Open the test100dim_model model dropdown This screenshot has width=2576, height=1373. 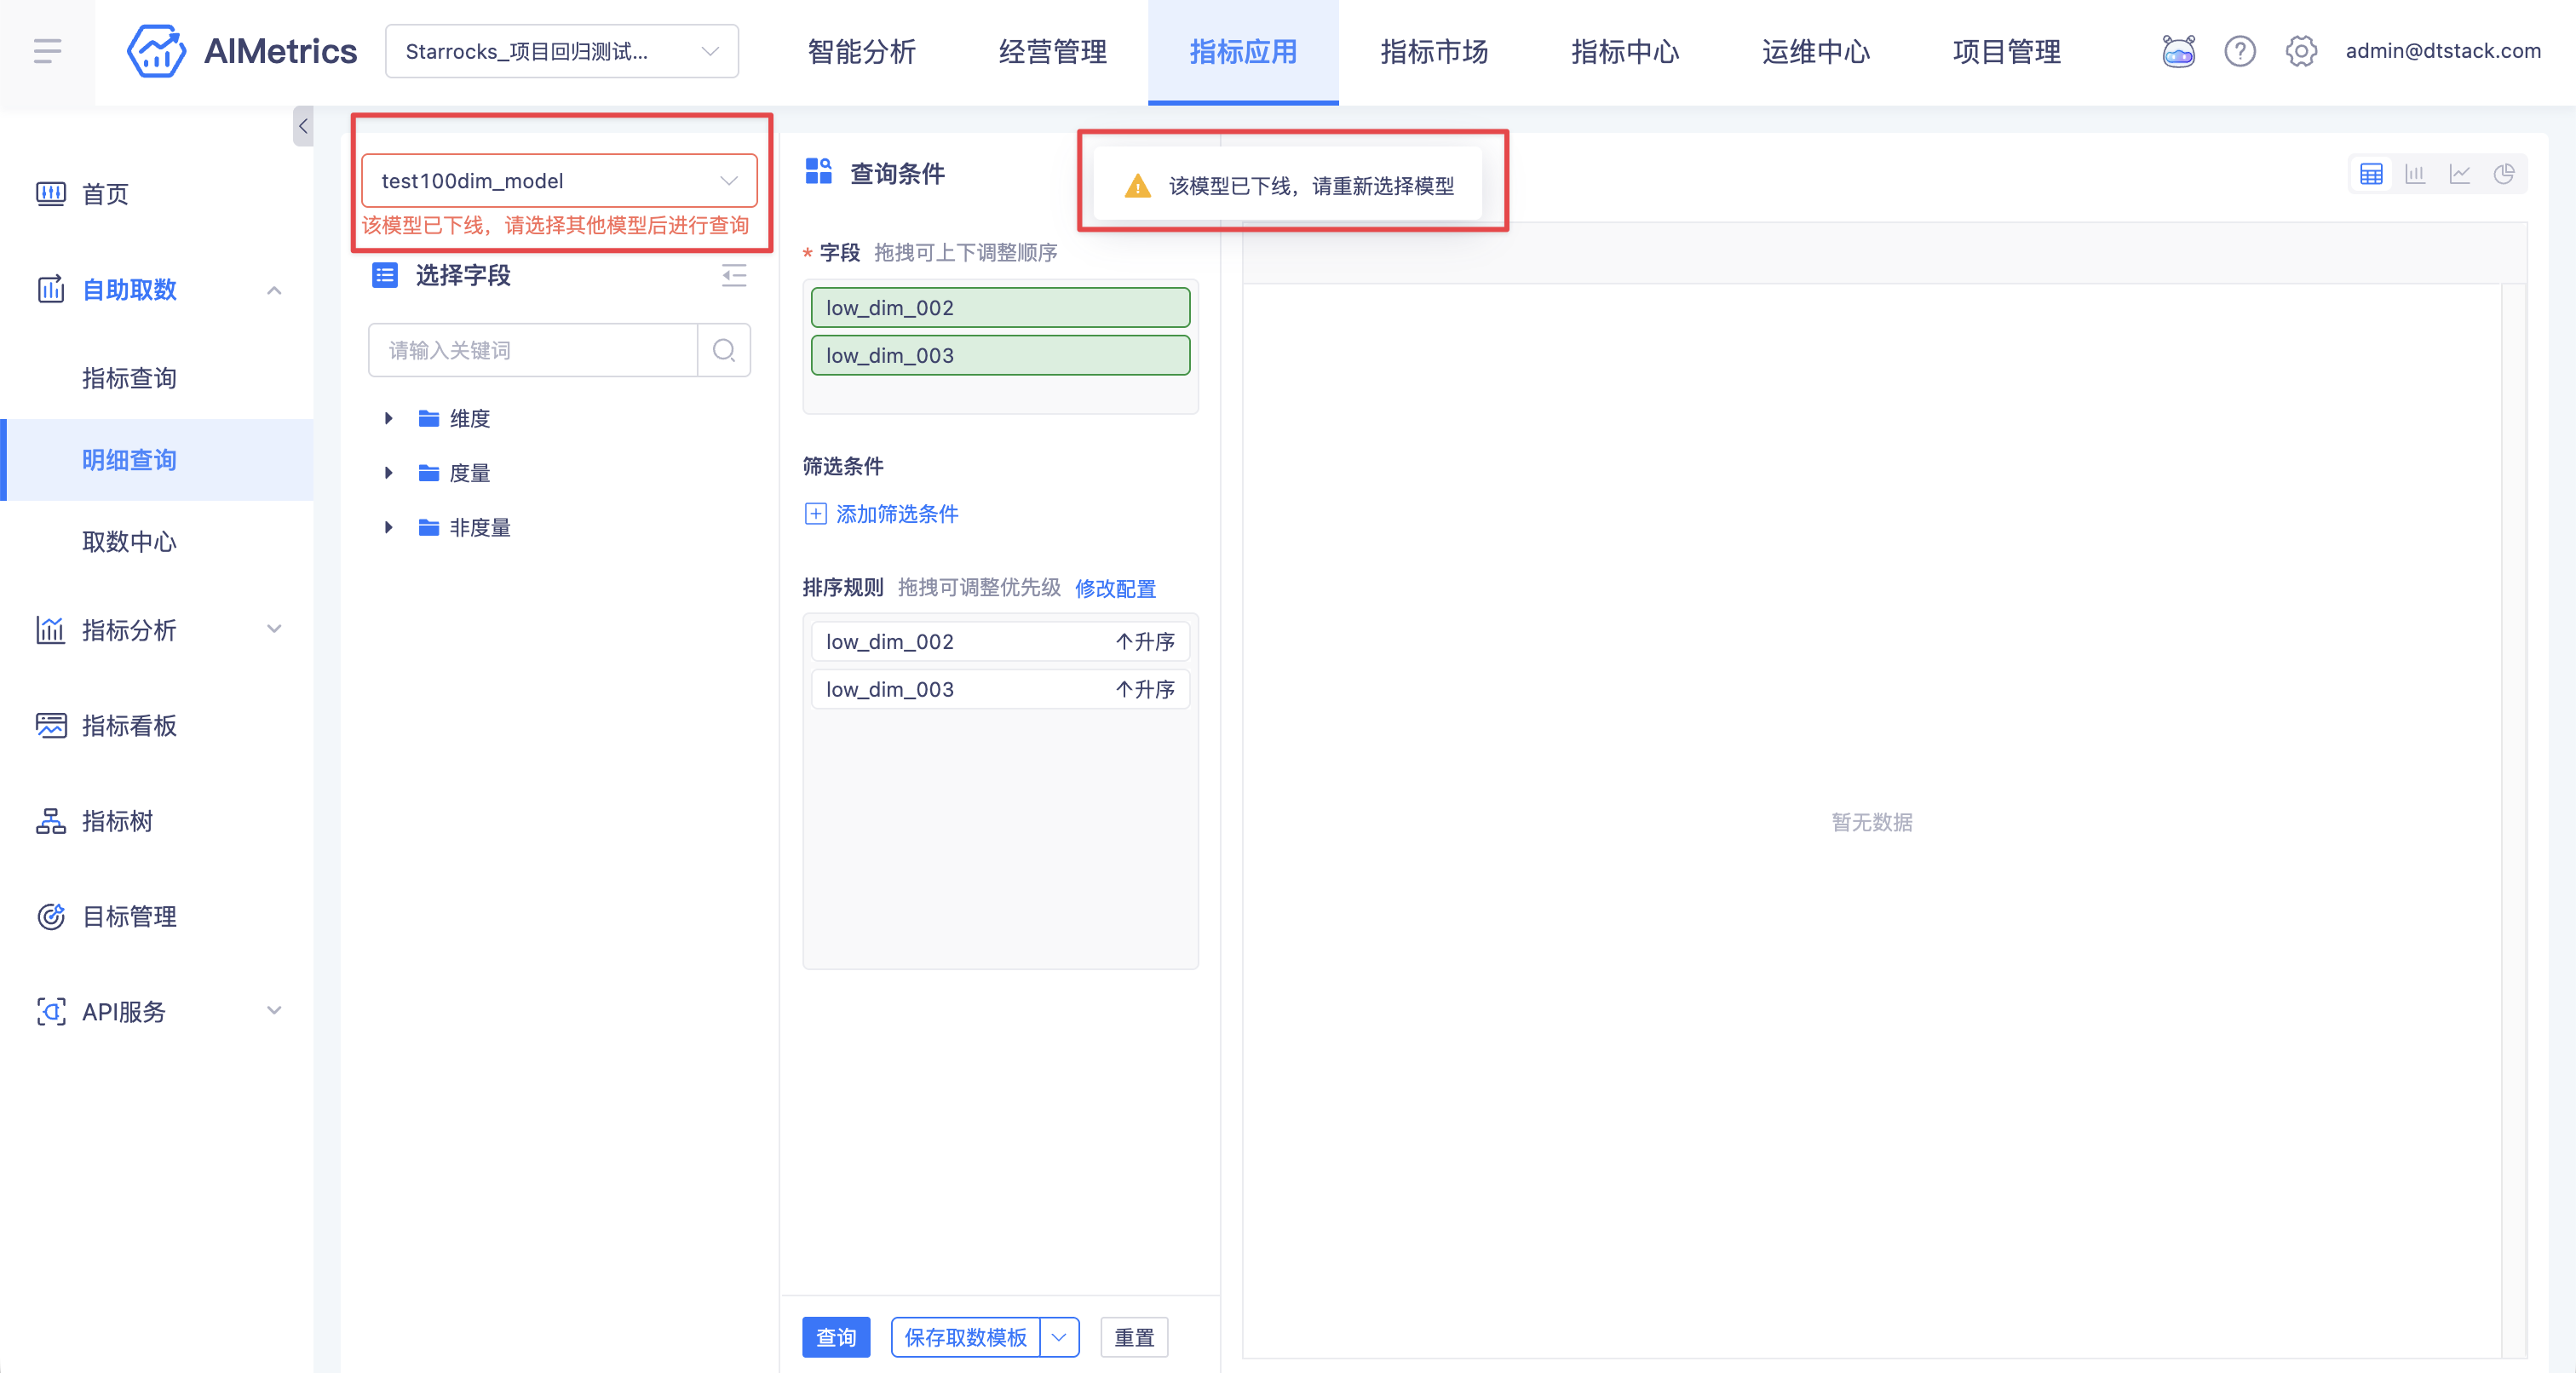[x=559, y=181]
